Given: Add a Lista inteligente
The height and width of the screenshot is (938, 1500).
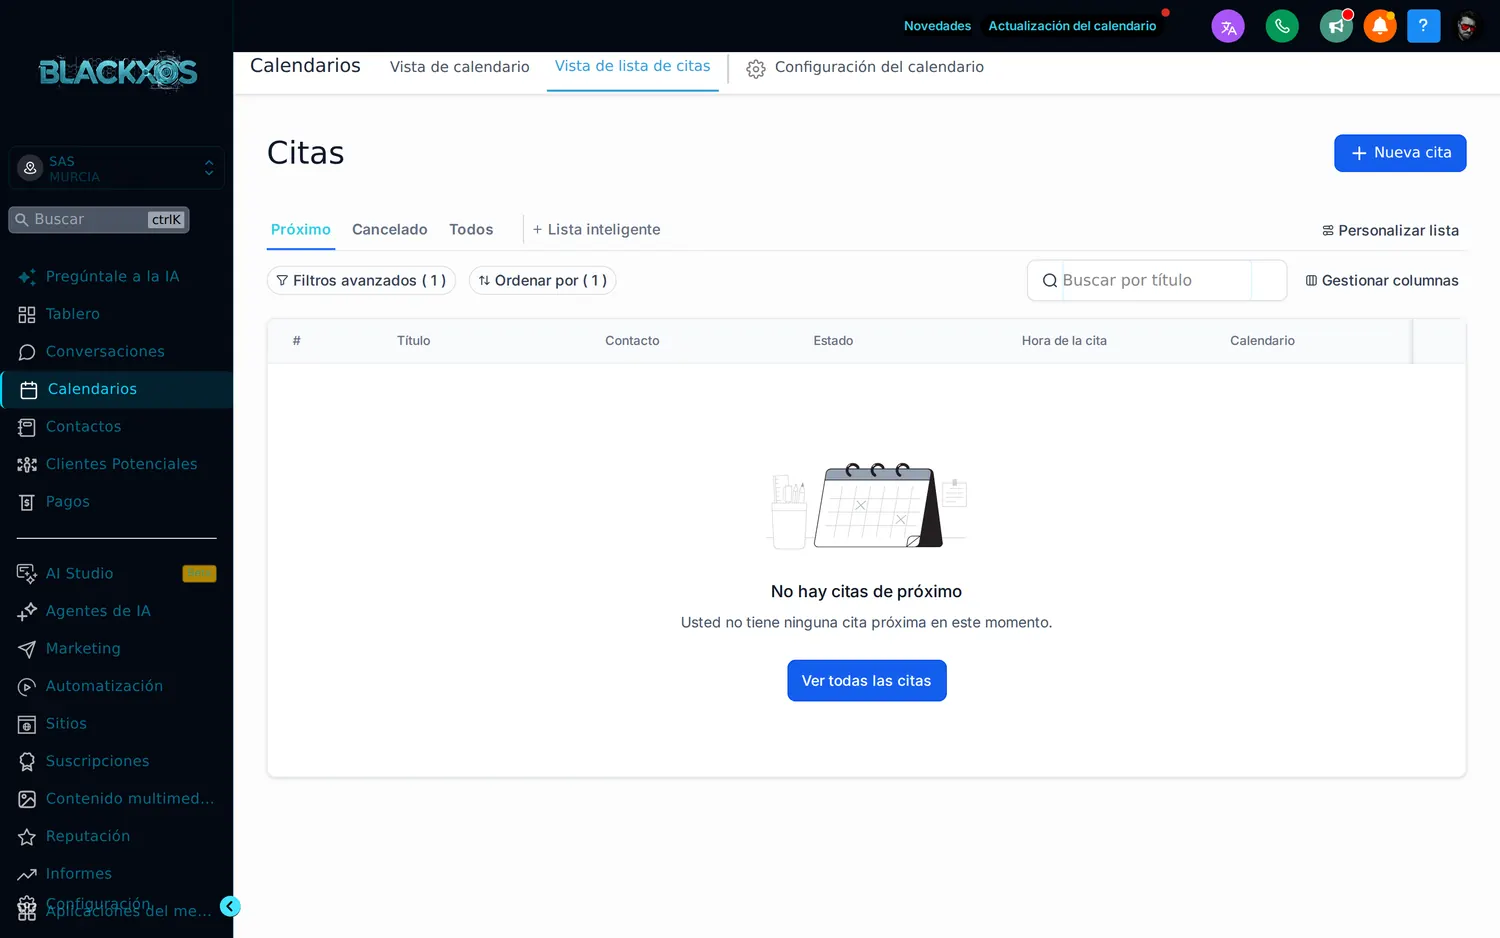Looking at the screenshot, I should click(x=596, y=230).
